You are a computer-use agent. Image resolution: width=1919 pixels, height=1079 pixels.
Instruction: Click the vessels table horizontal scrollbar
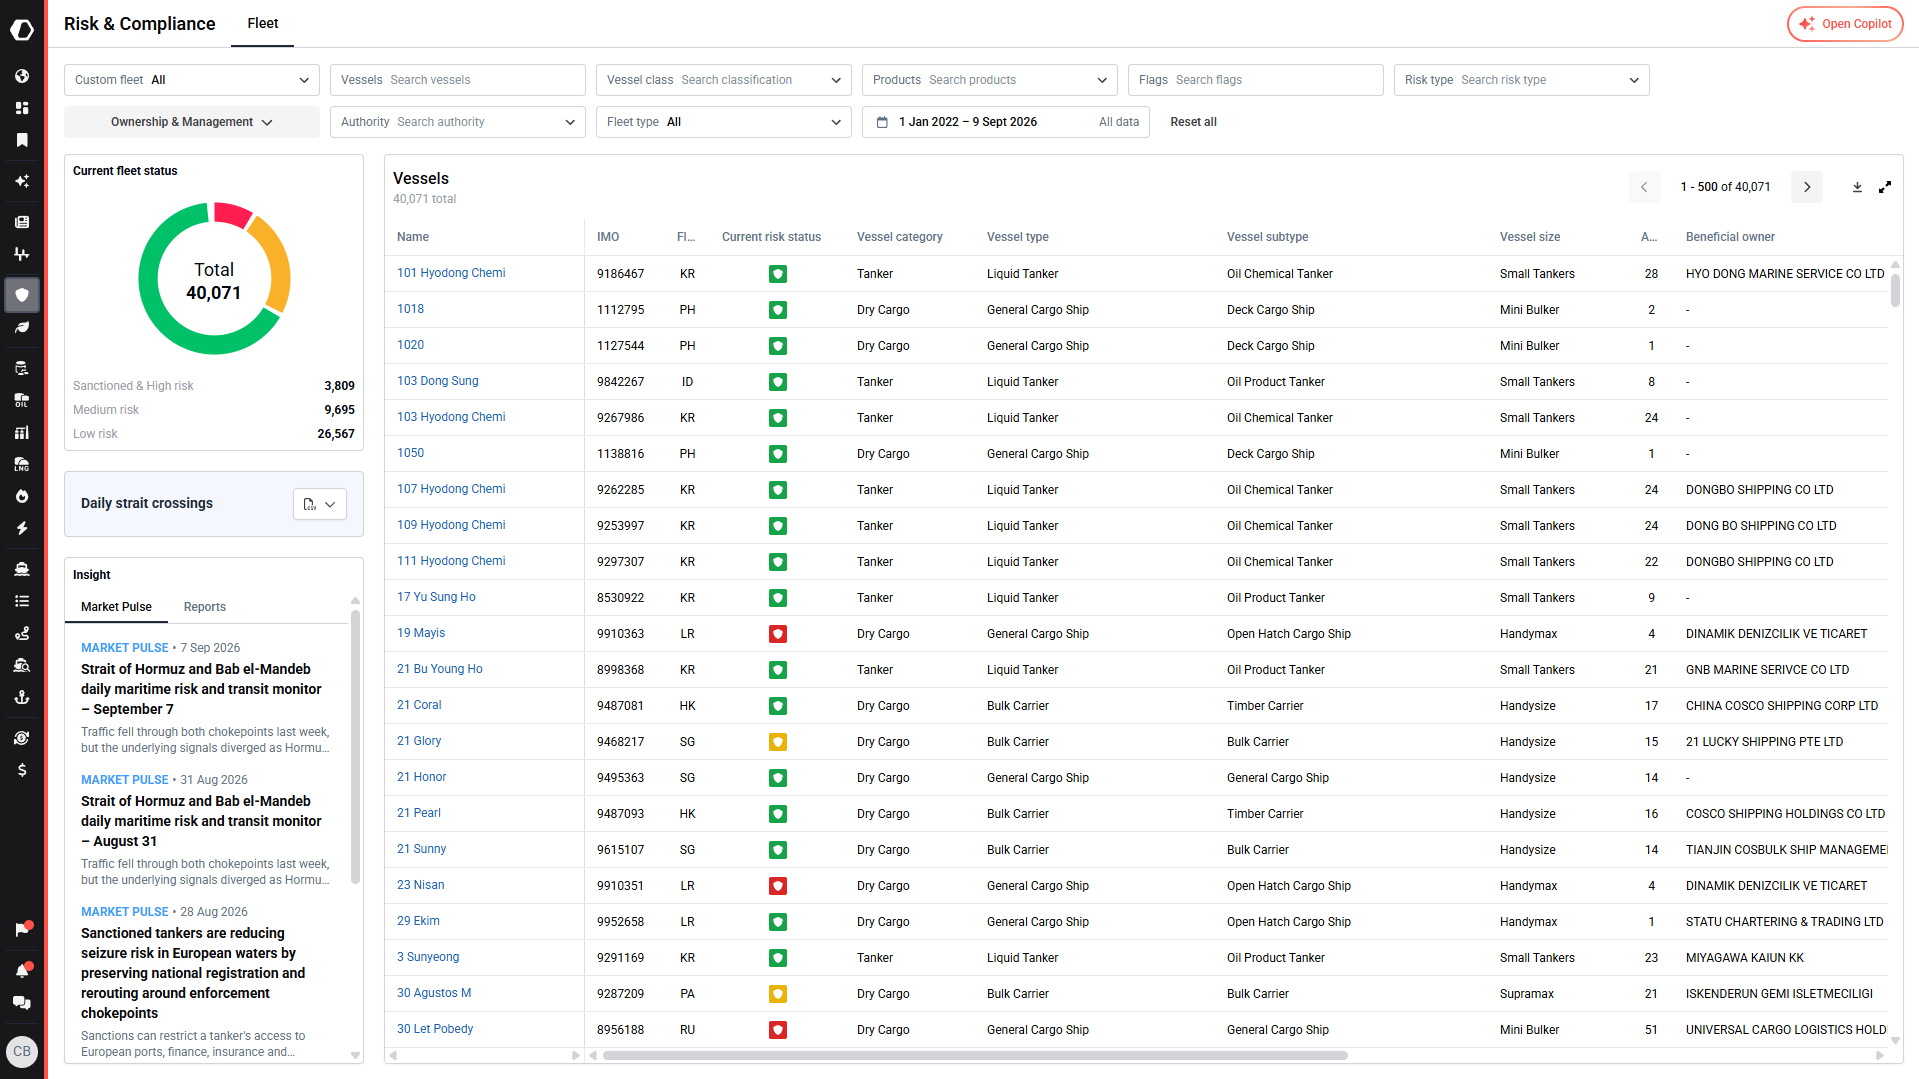pyautogui.click(x=975, y=1055)
